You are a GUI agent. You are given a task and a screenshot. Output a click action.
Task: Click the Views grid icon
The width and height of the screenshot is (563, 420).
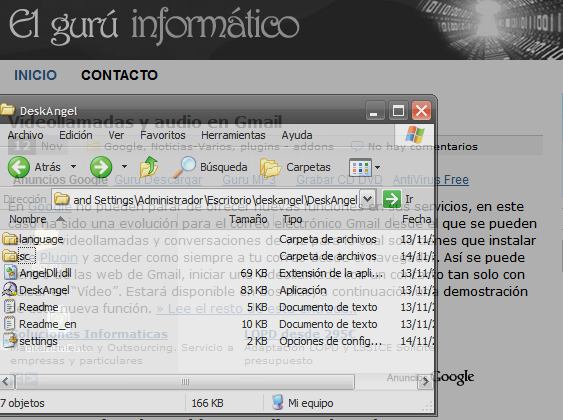(x=360, y=167)
